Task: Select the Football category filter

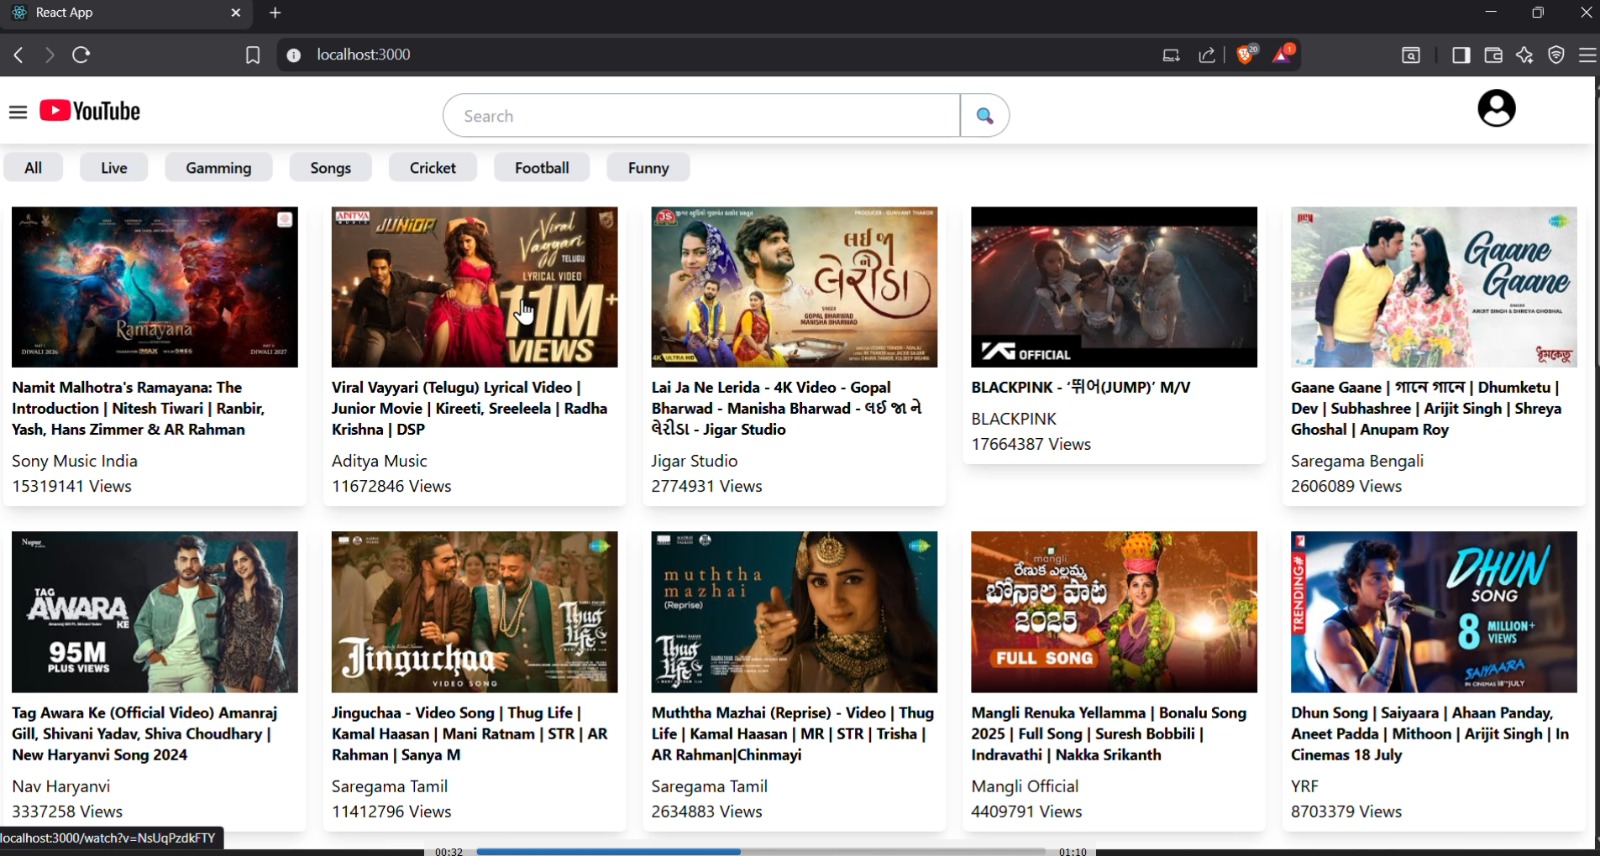Action: click(x=542, y=168)
